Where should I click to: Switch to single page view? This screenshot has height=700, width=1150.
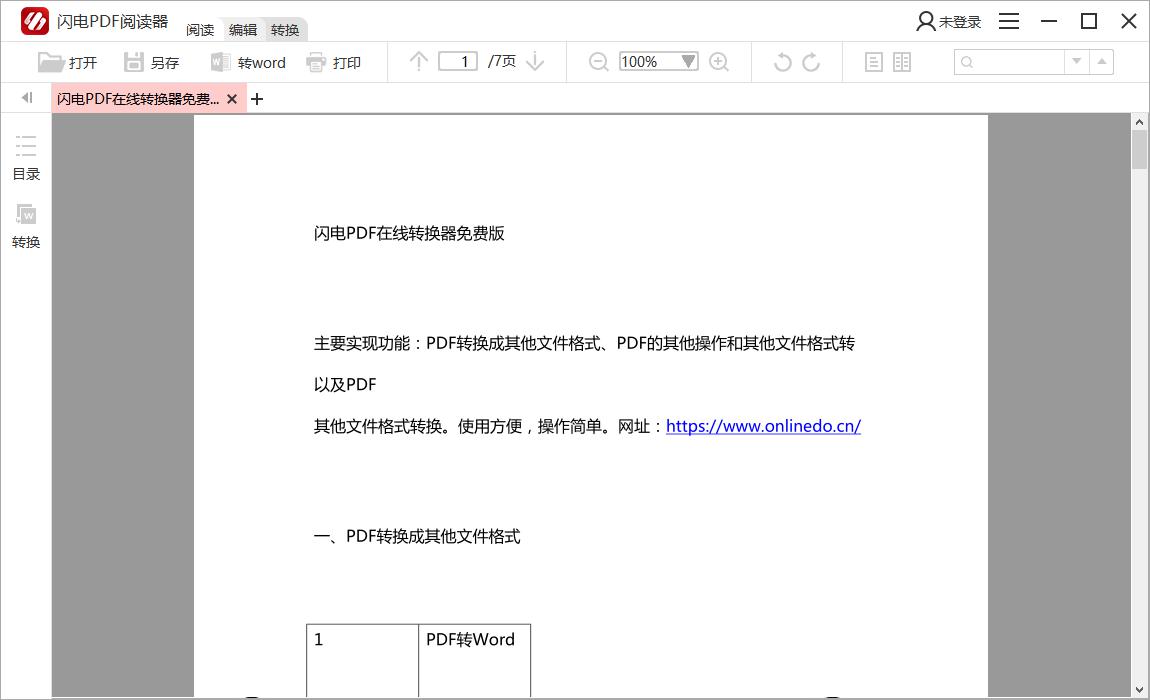coord(874,62)
